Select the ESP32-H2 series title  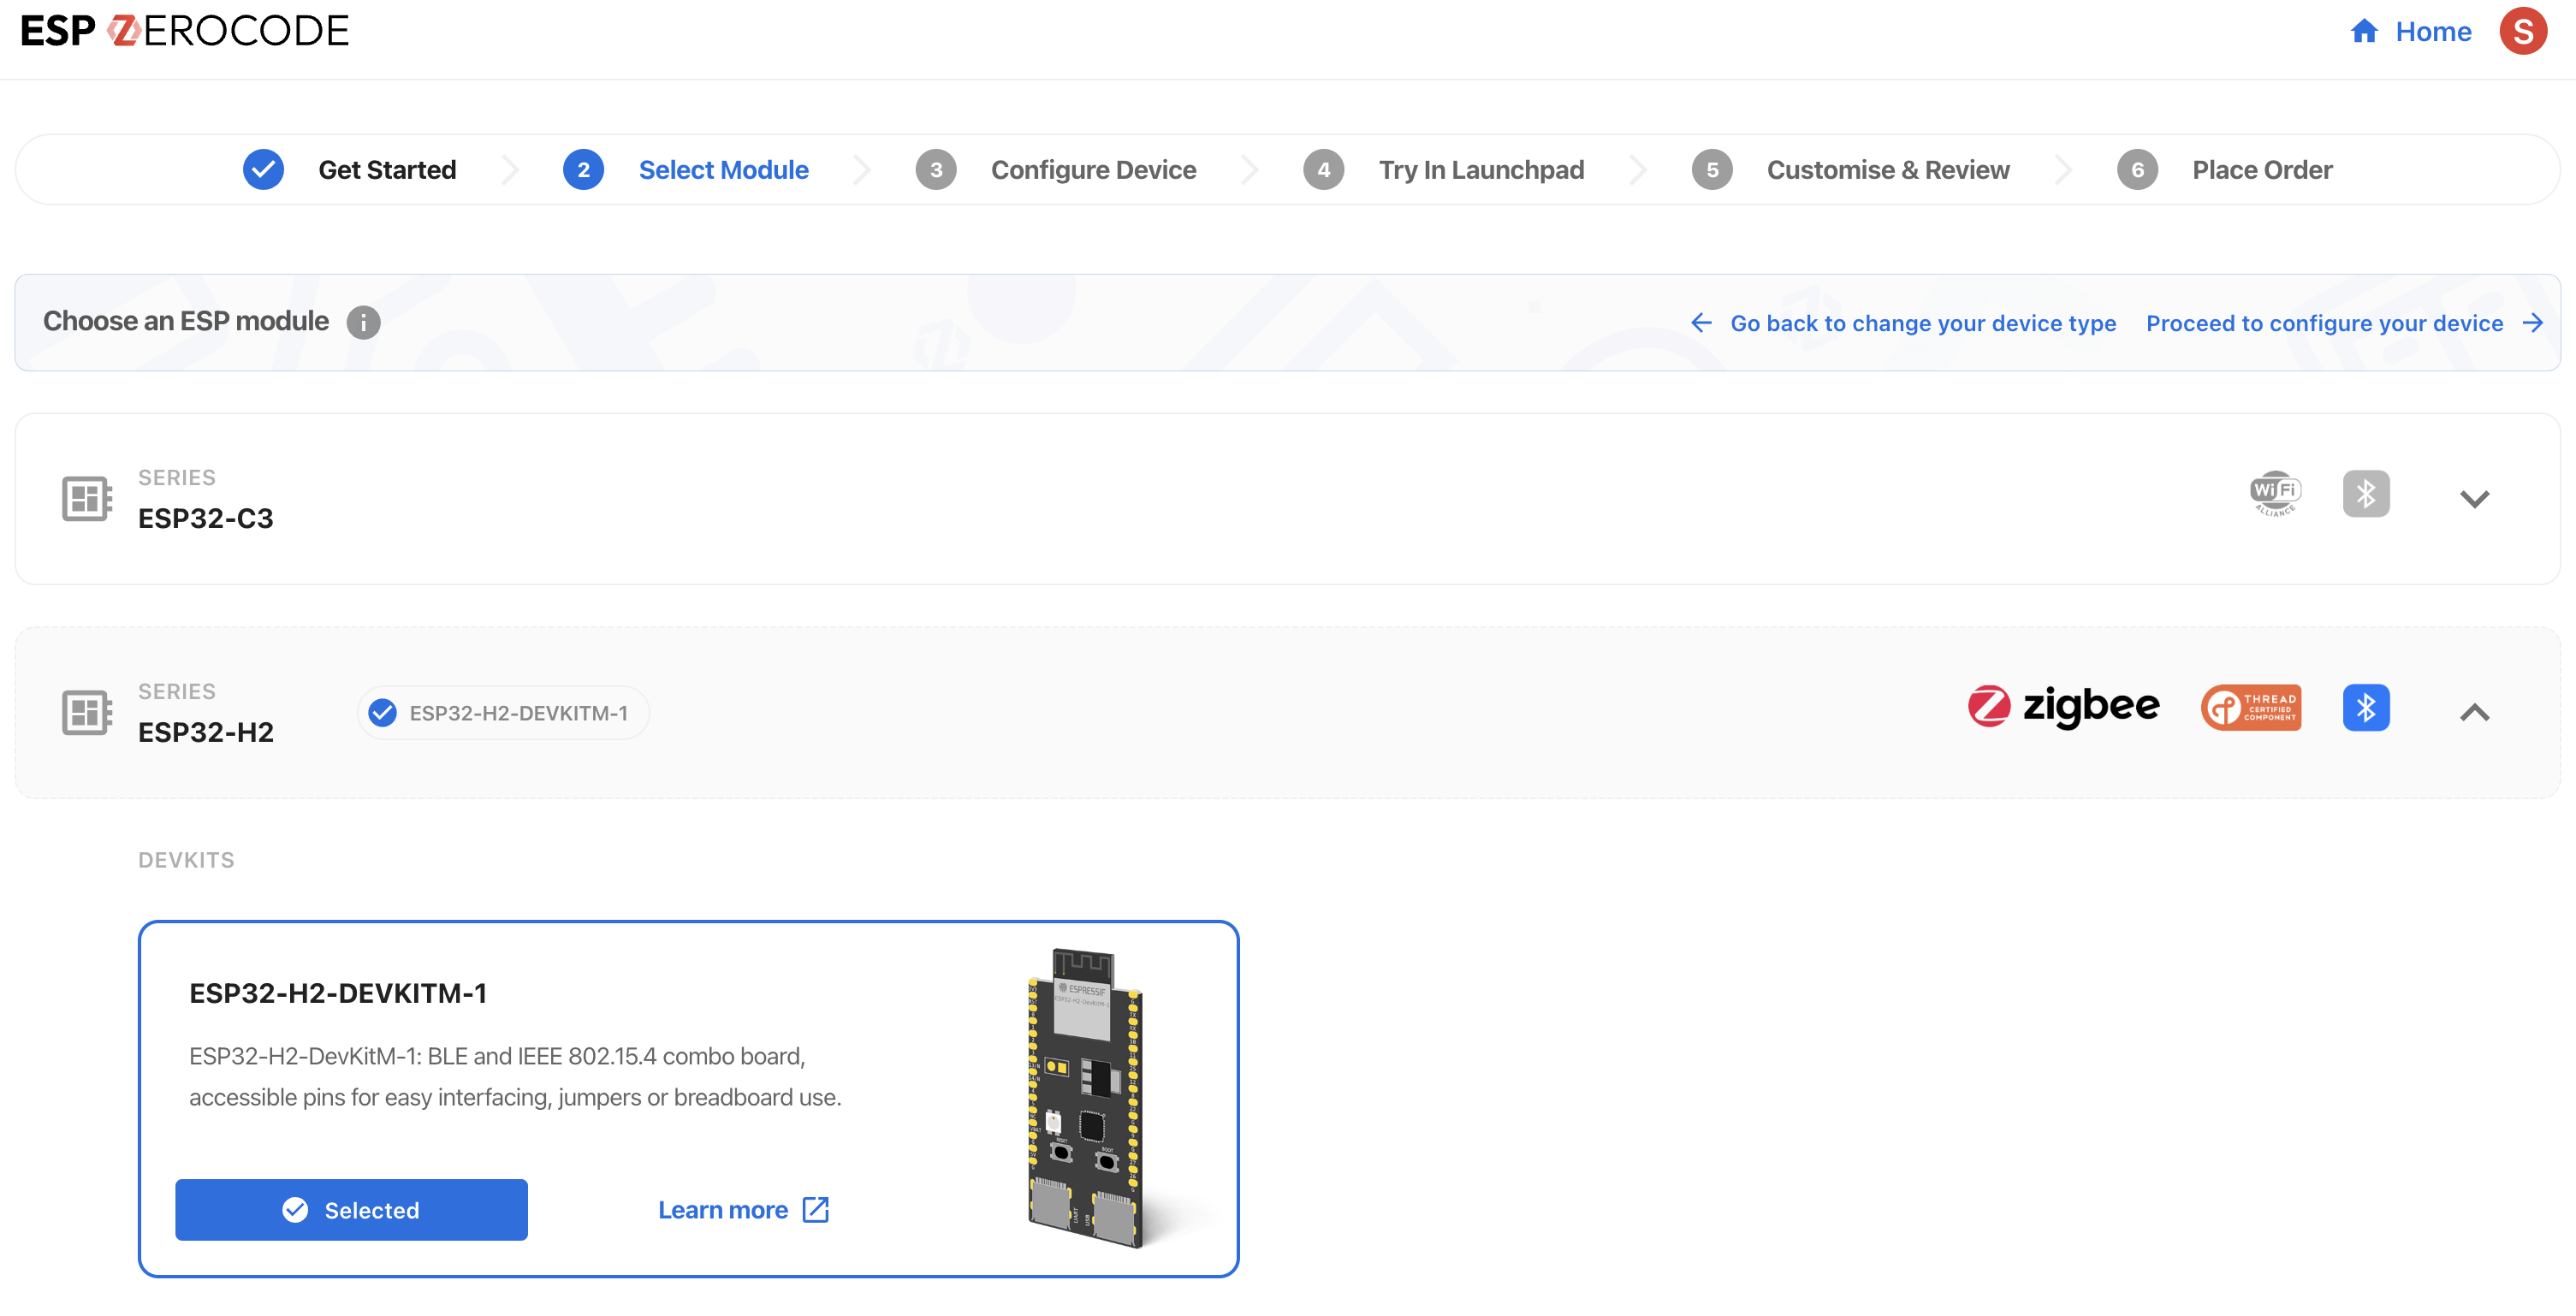pyautogui.click(x=205, y=732)
